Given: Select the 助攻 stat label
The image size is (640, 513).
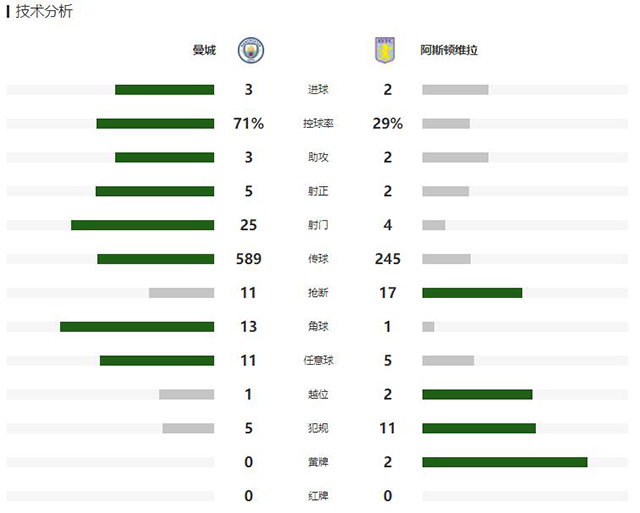Looking at the screenshot, I should (318, 158).
